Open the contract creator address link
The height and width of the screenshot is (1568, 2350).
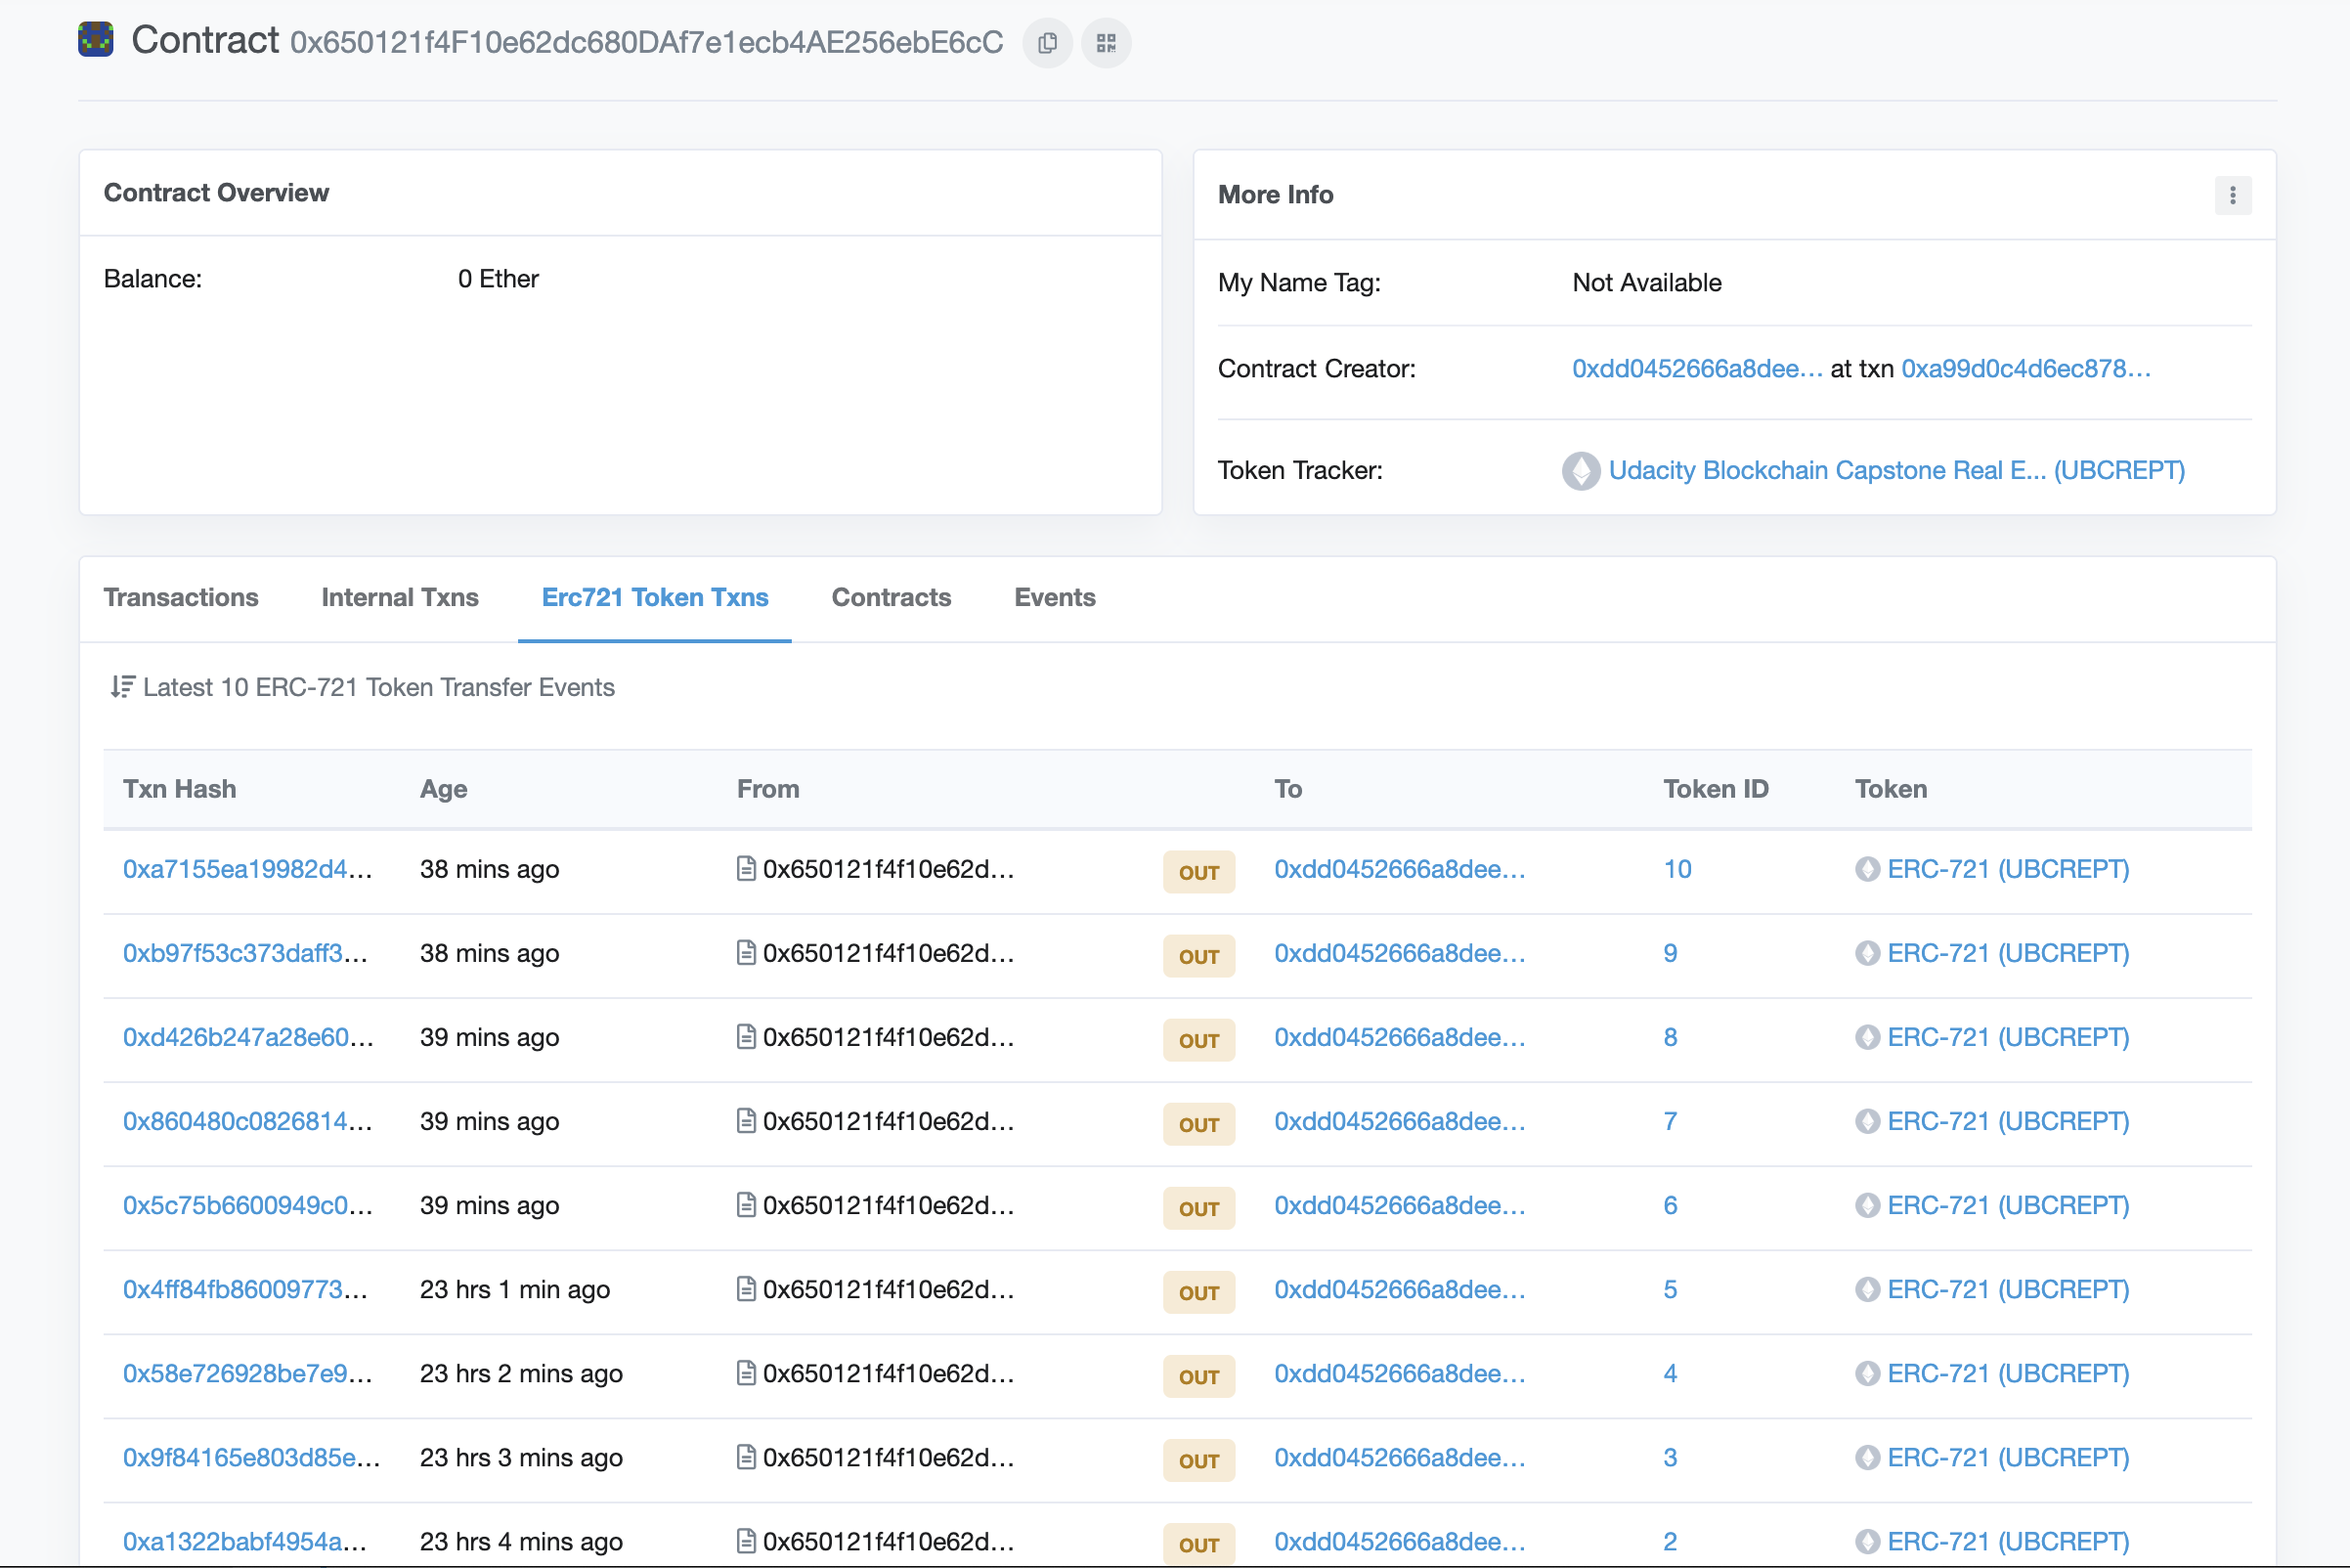(1696, 369)
